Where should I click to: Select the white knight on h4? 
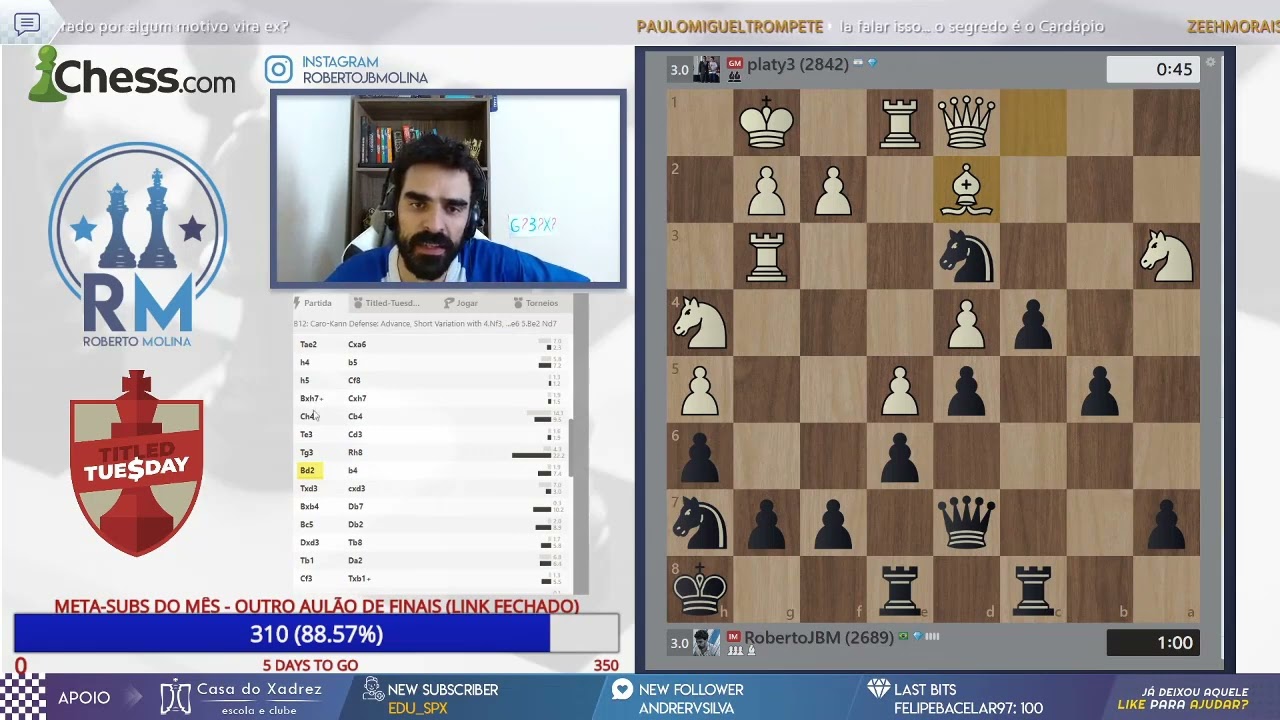pyautogui.click(x=700, y=323)
